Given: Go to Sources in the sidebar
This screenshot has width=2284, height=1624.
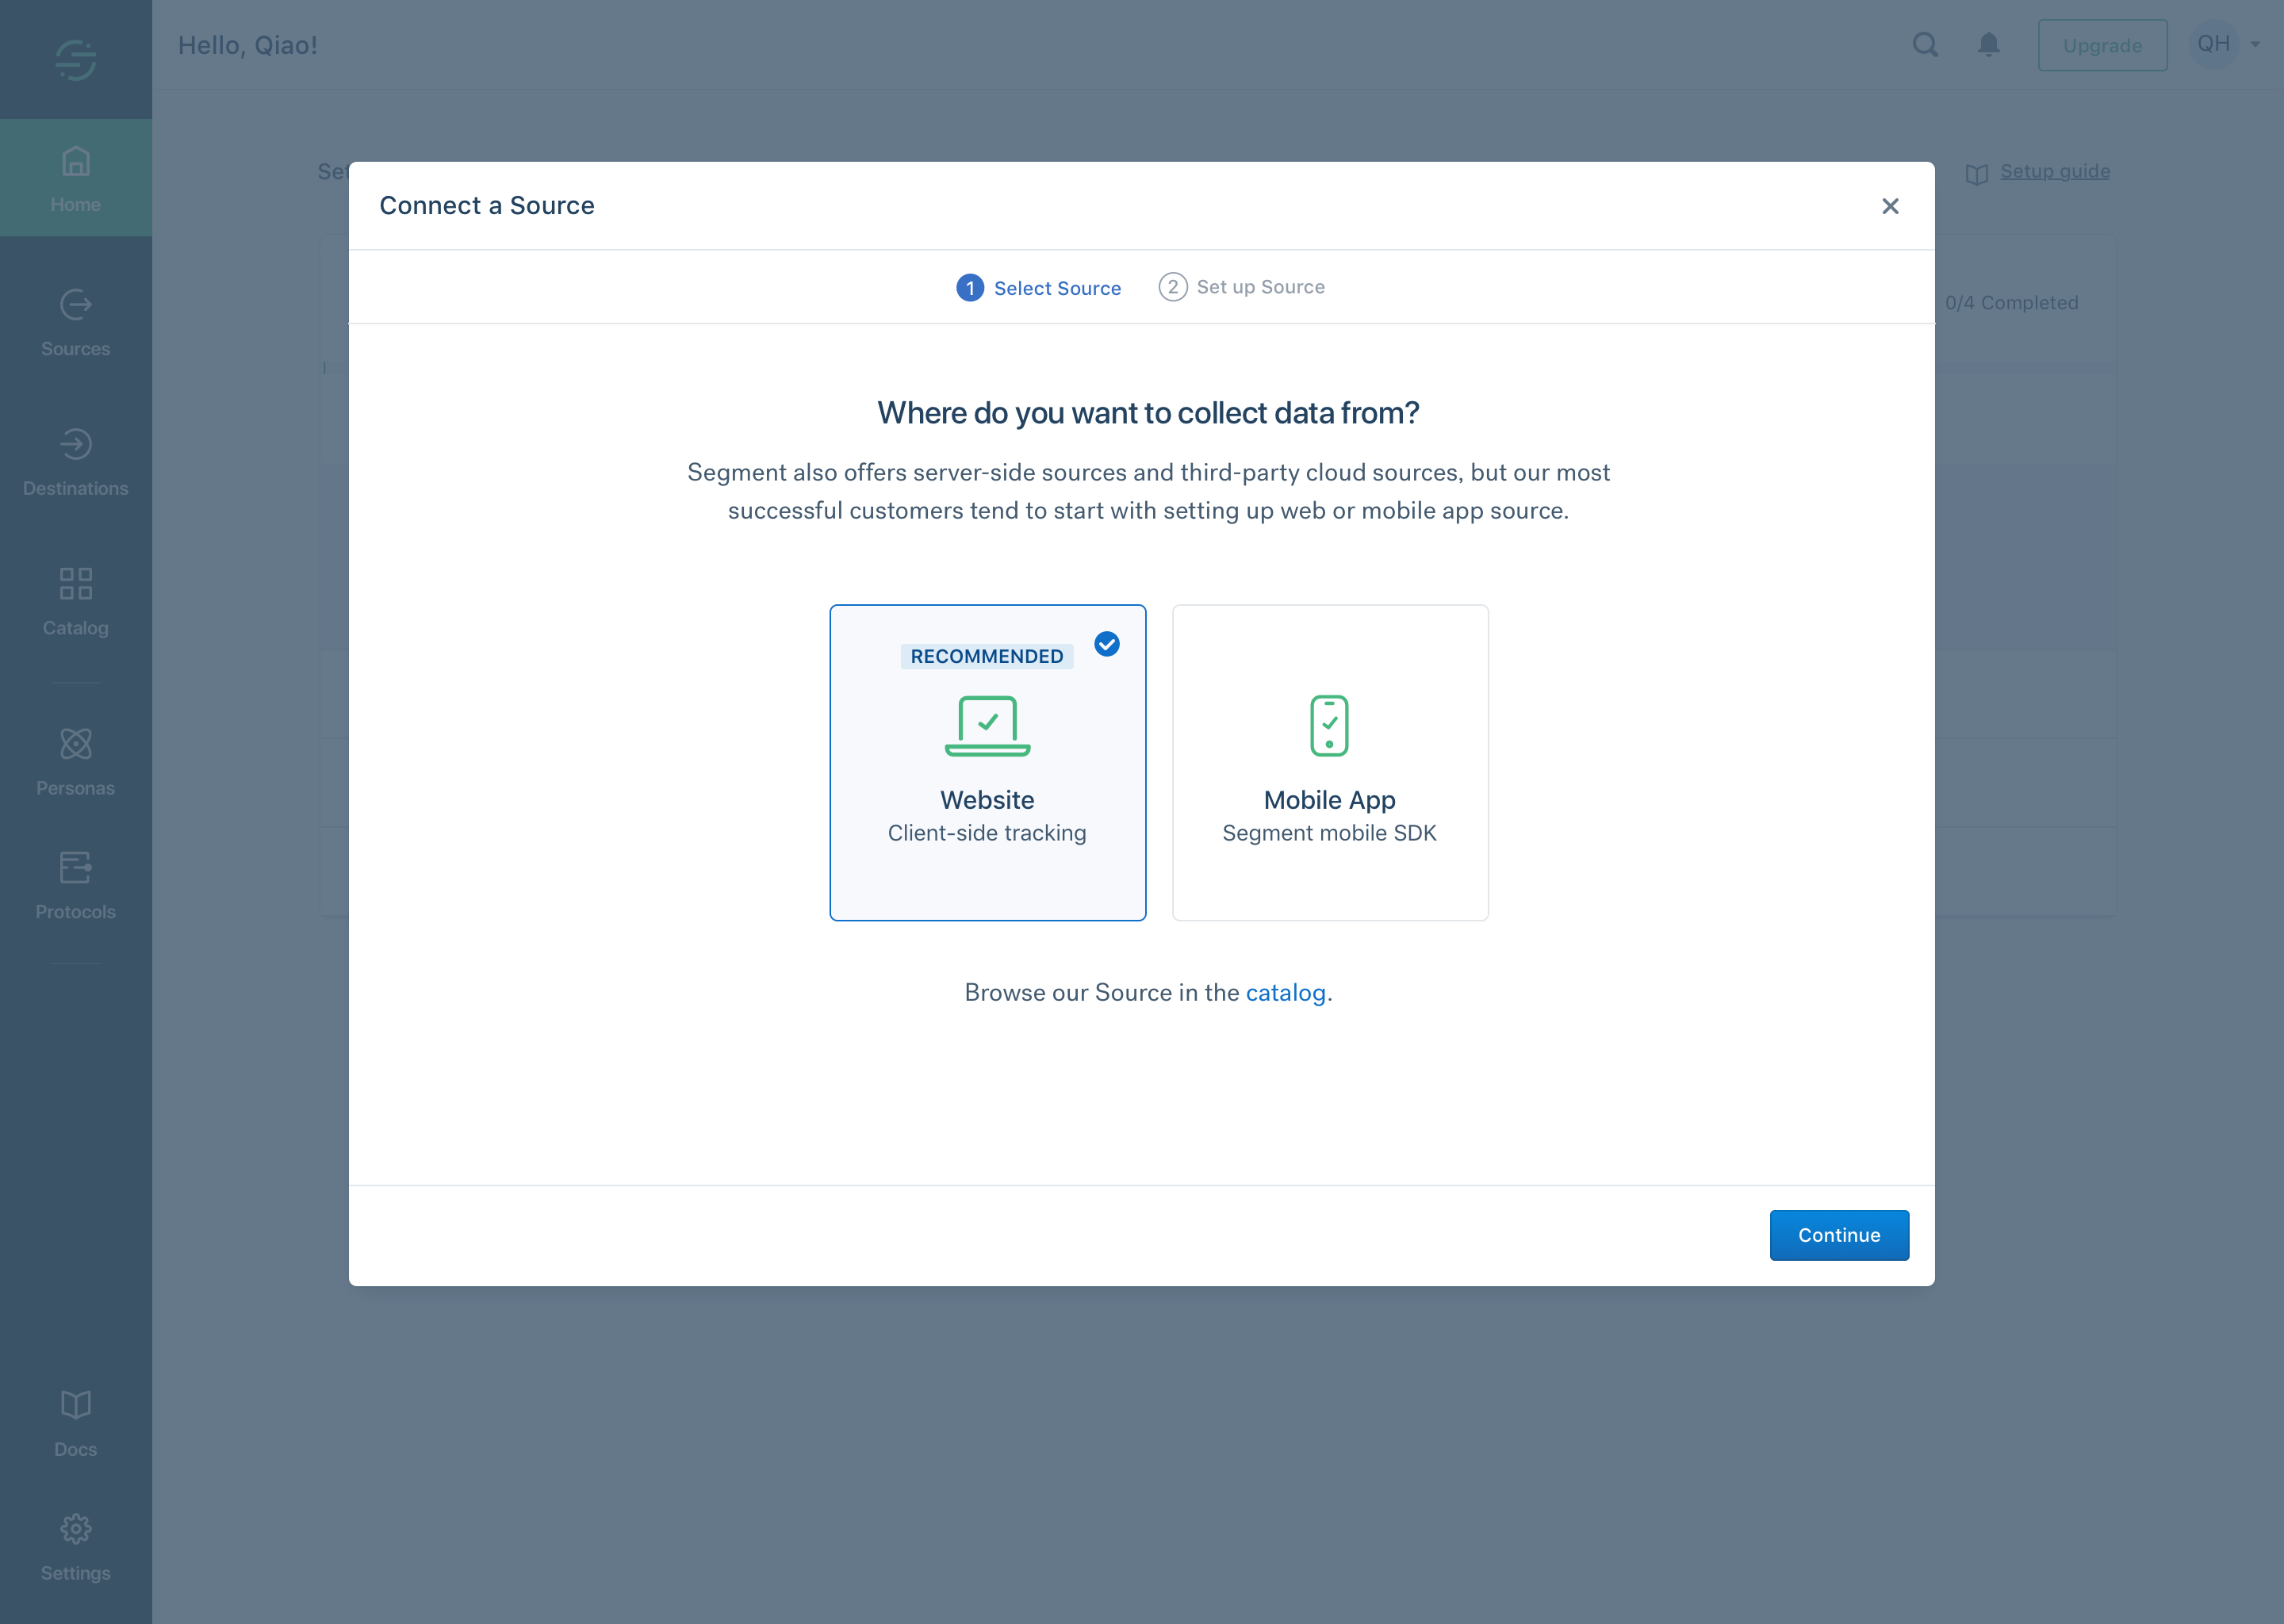Looking at the screenshot, I should tap(76, 322).
